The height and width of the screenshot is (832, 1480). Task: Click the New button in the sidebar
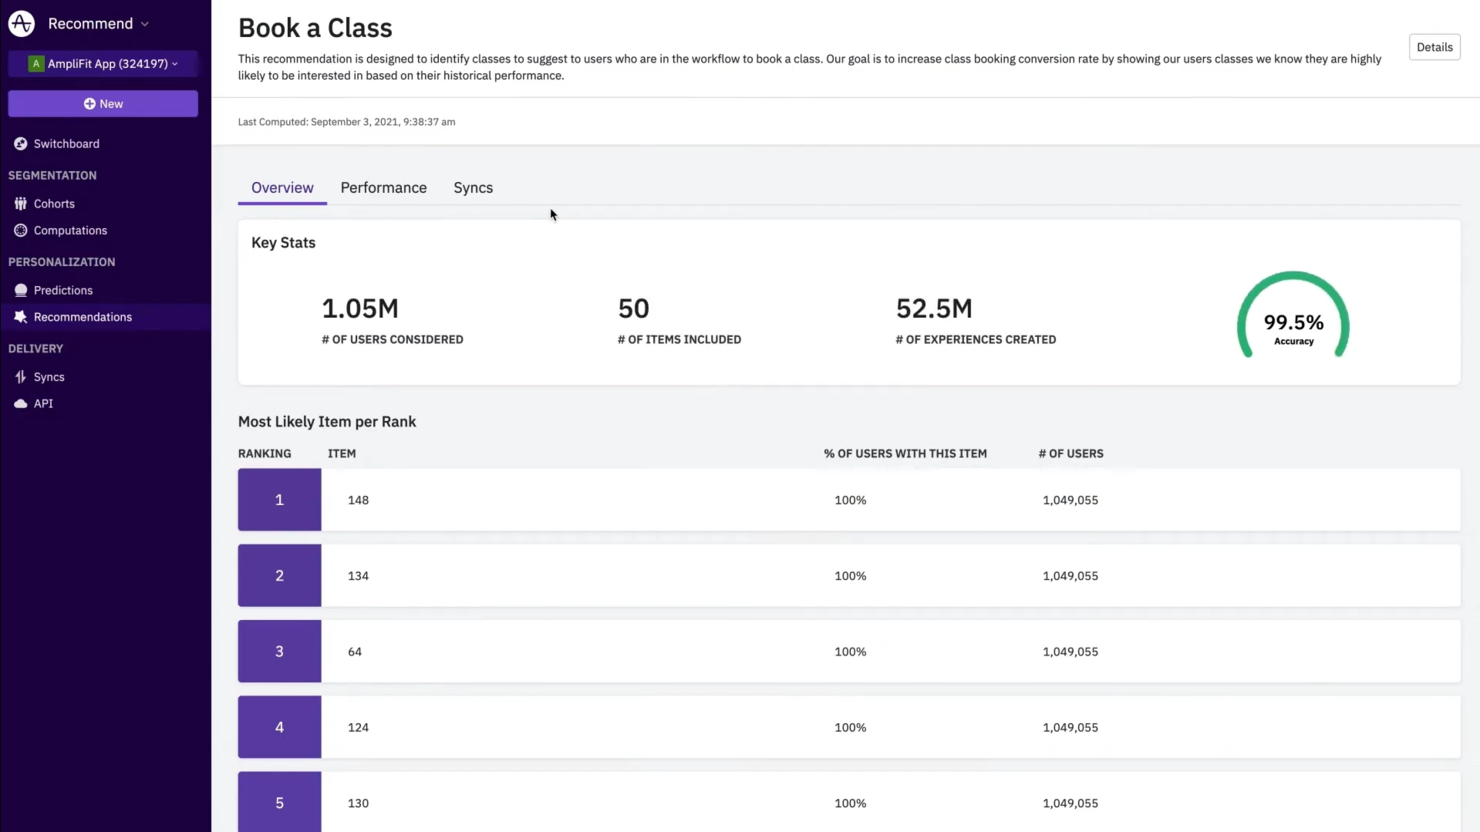pyautogui.click(x=103, y=103)
